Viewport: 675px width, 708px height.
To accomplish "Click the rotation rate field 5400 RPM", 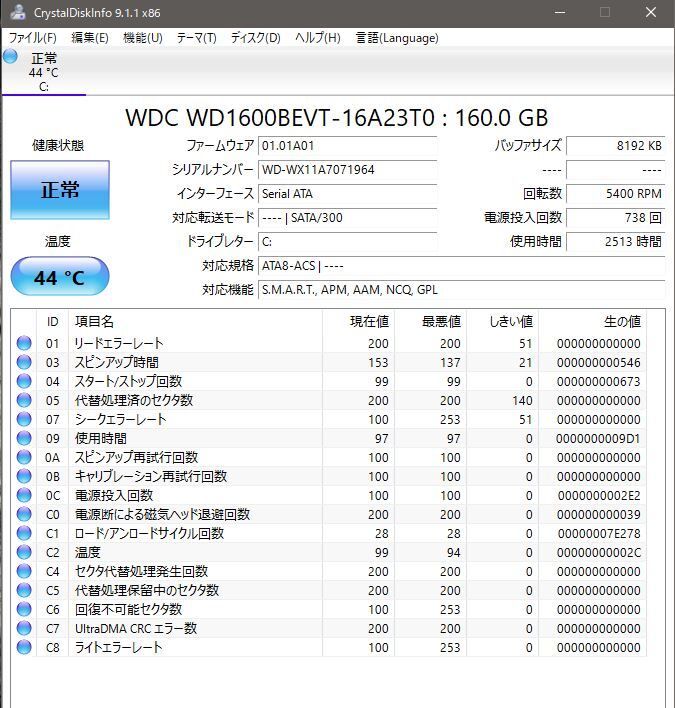I will point(615,194).
